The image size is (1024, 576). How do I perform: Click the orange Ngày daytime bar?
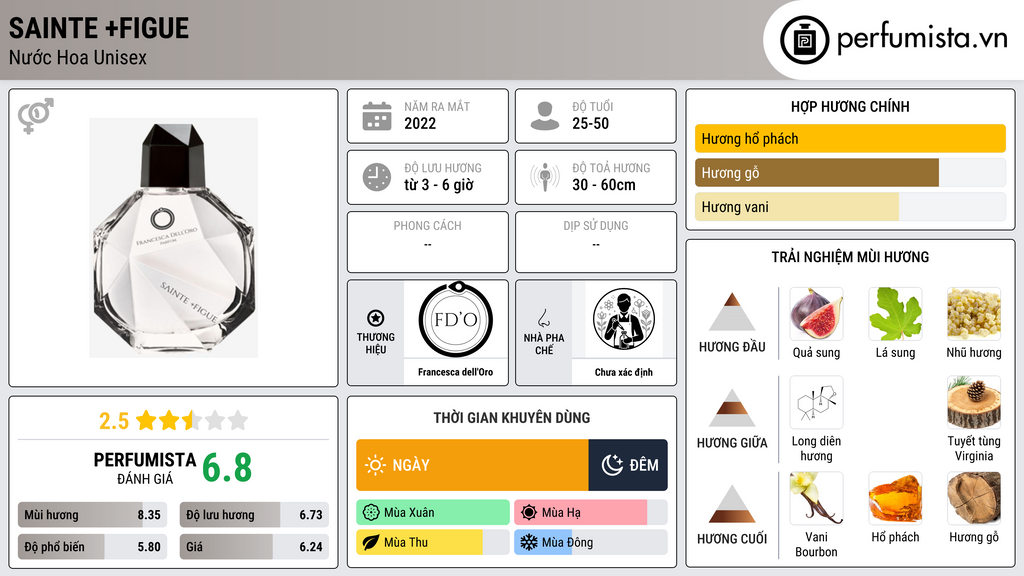(x=472, y=465)
